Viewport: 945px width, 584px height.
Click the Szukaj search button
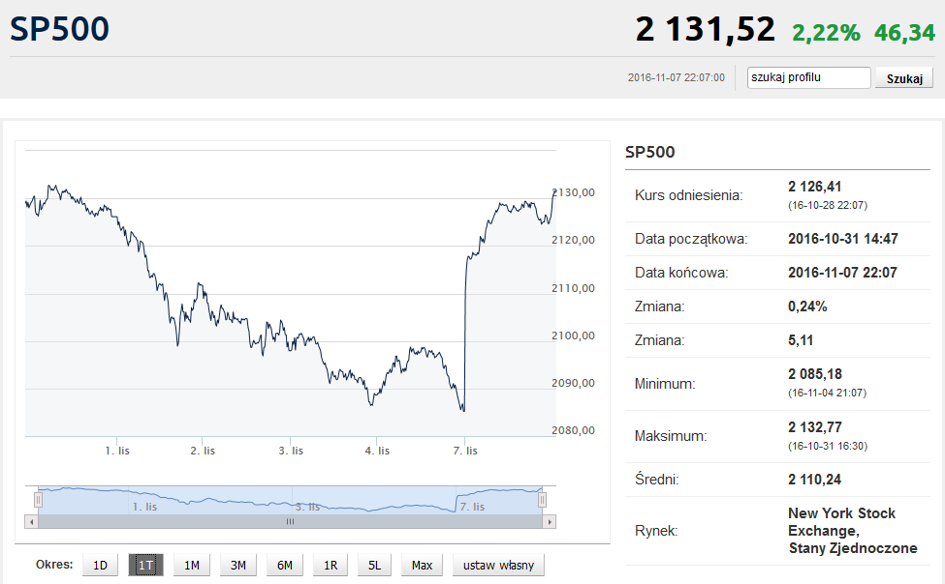click(904, 78)
